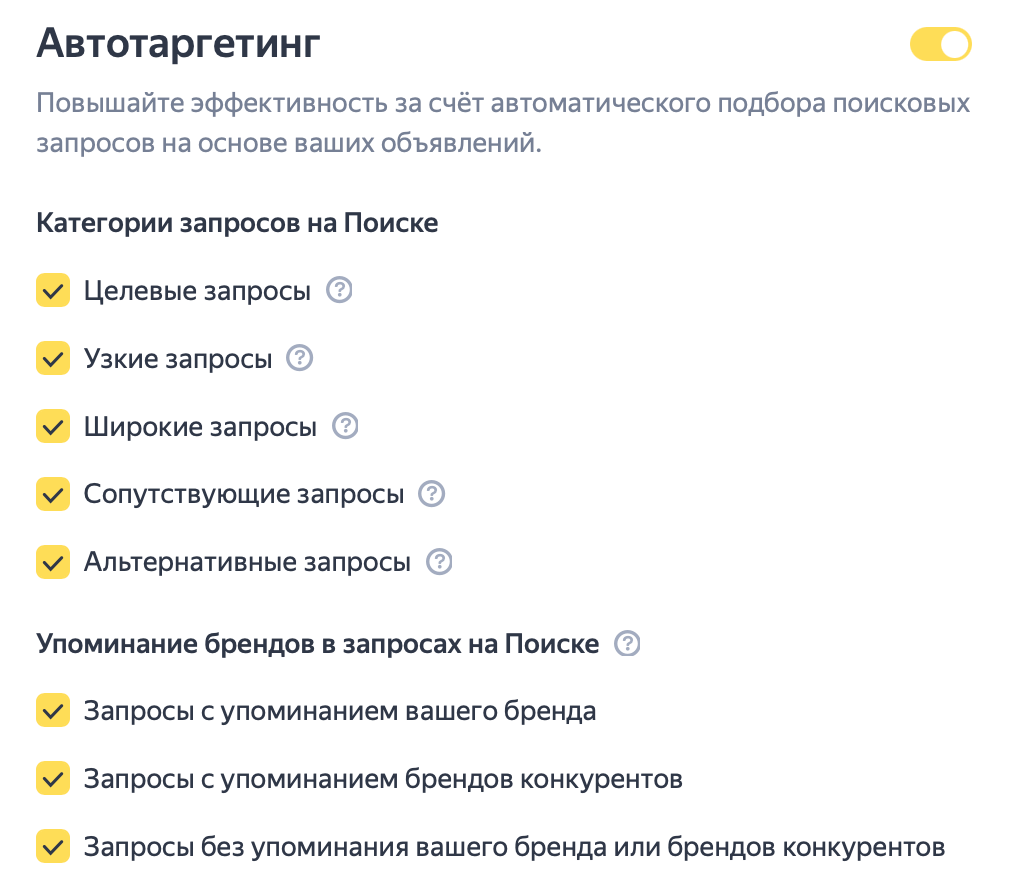The height and width of the screenshot is (892, 1016).
Task: Click help icon beside Узкие запросы
Action: point(300,358)
